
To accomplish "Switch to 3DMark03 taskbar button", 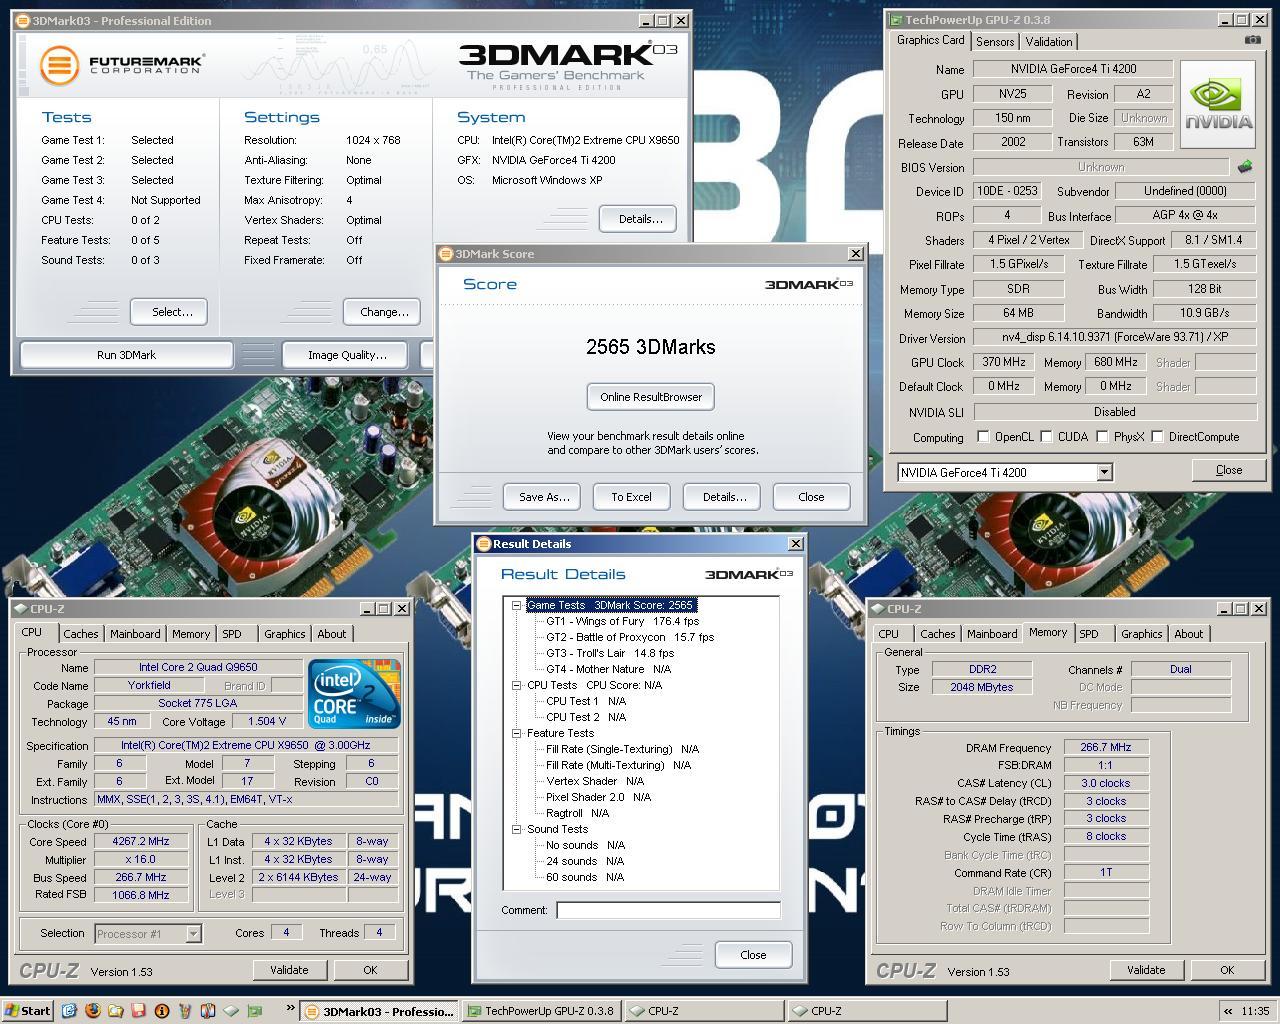I will 380,1011.
